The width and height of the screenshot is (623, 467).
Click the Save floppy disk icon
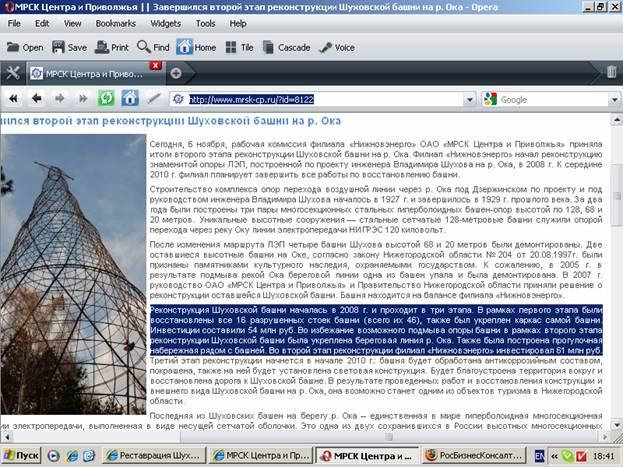pos(58,47)
